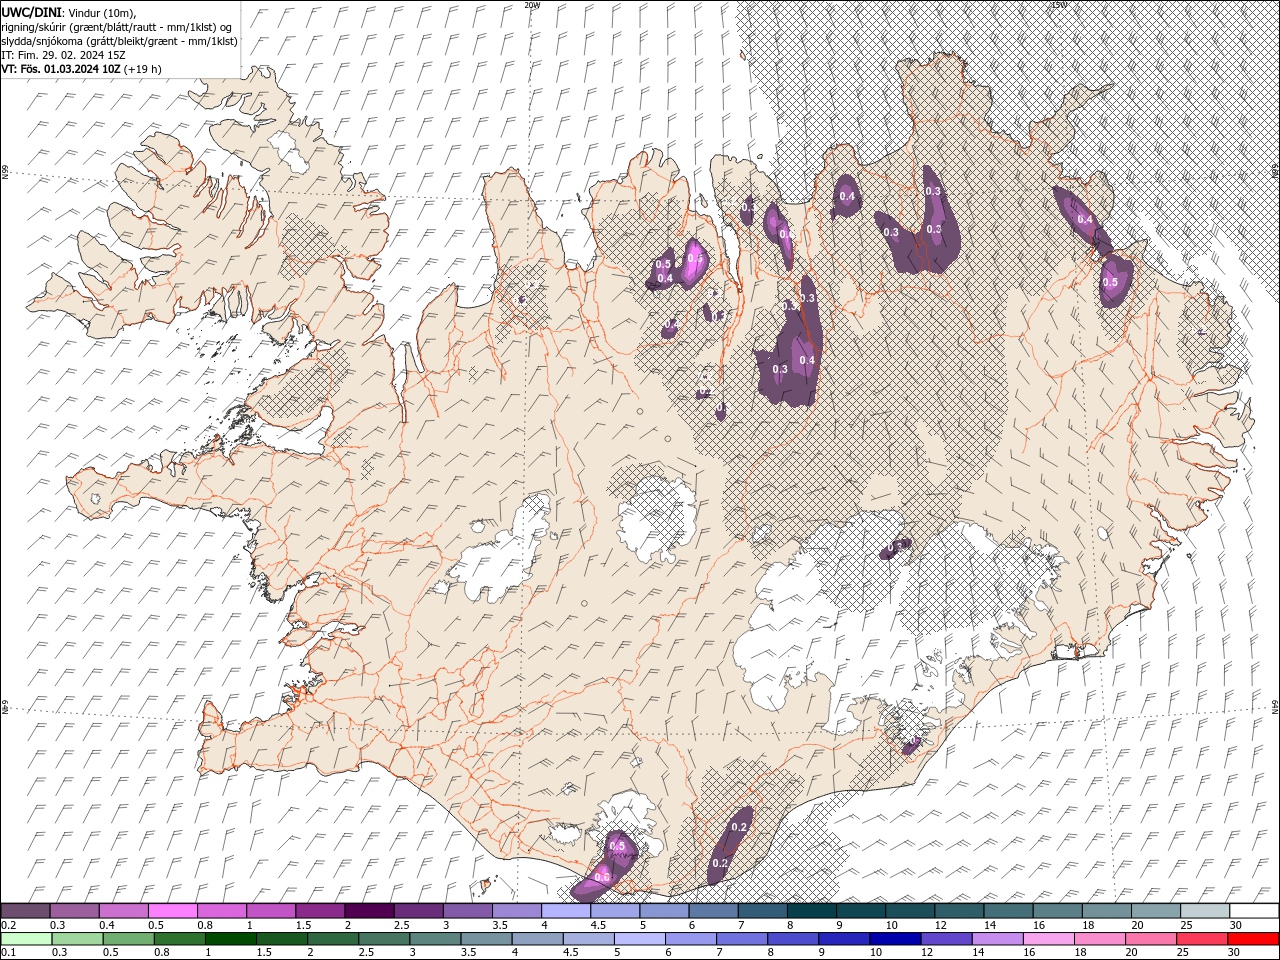The width and height of the screenshot is (1280, 960).
Task: Pick the bright red 30 rain scale swatch
Action: (x=1252, y=939)
